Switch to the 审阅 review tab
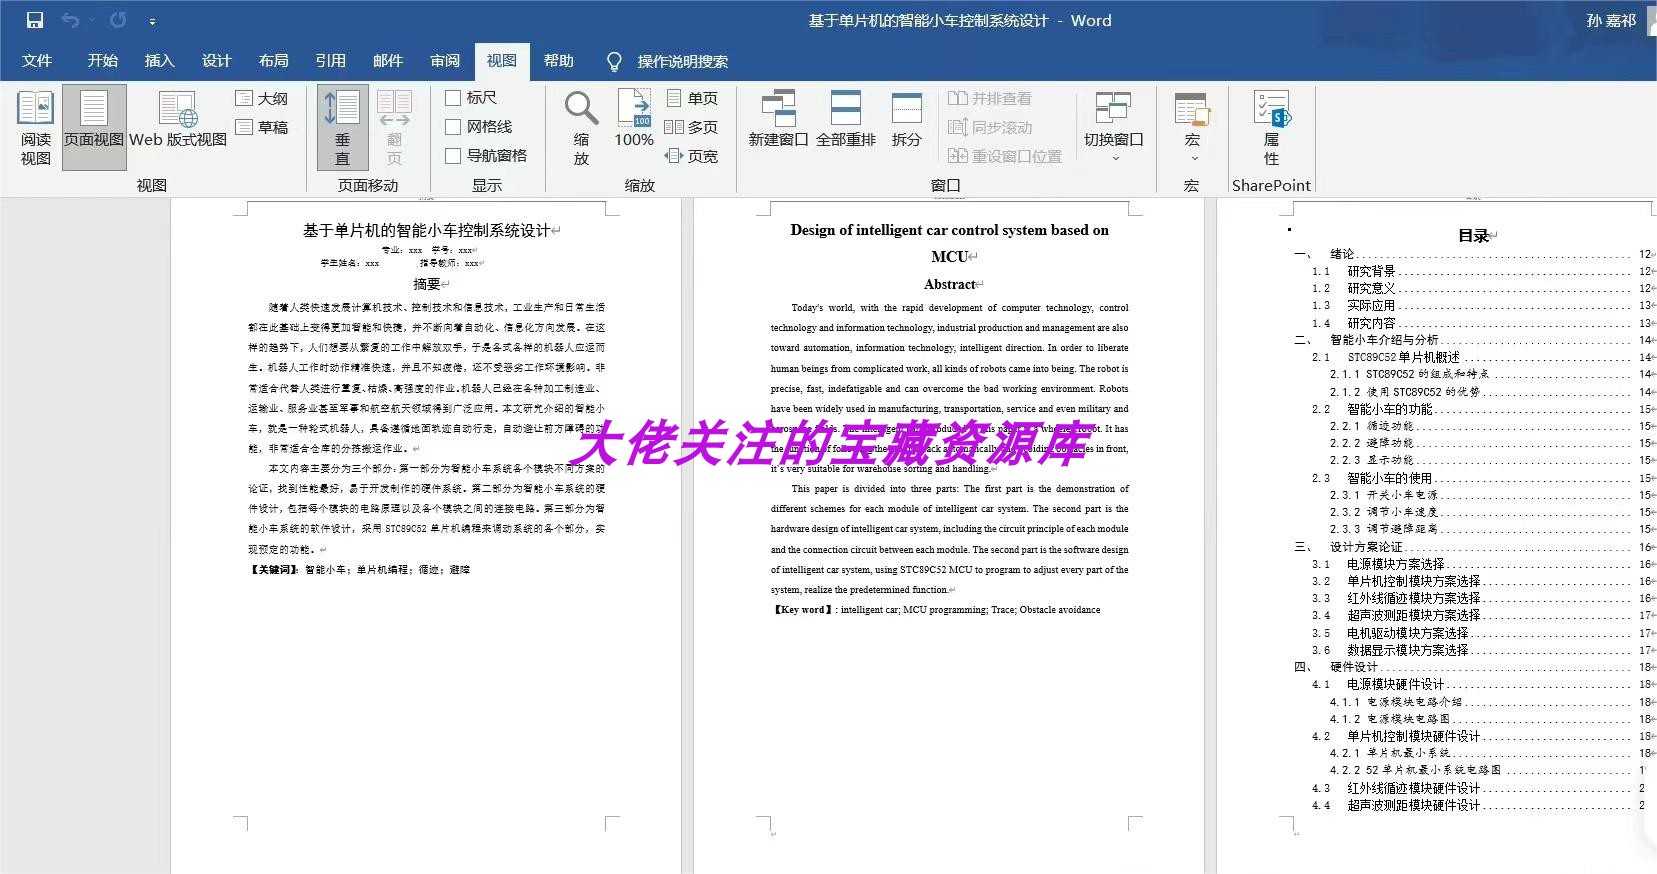 pyautogui.click(x=445, y=61)
